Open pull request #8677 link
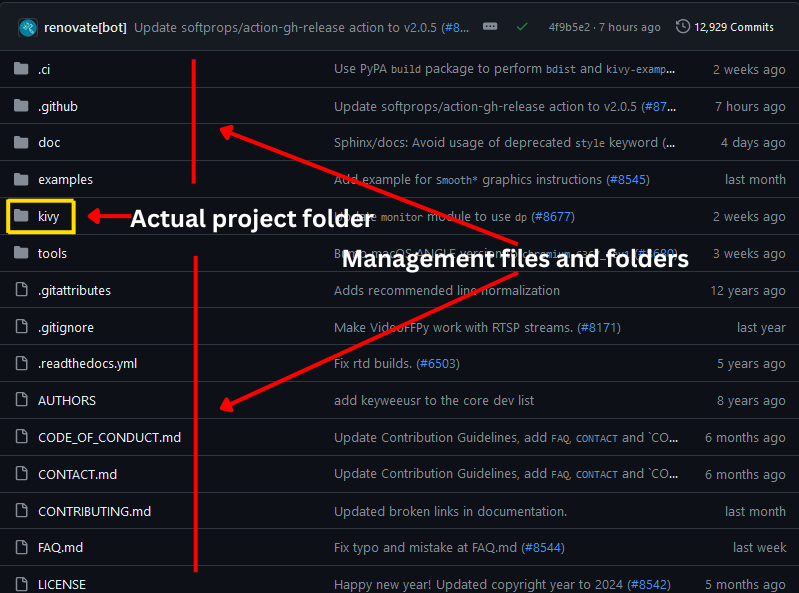This screenshot has height=593, width=799. point(553,217)
